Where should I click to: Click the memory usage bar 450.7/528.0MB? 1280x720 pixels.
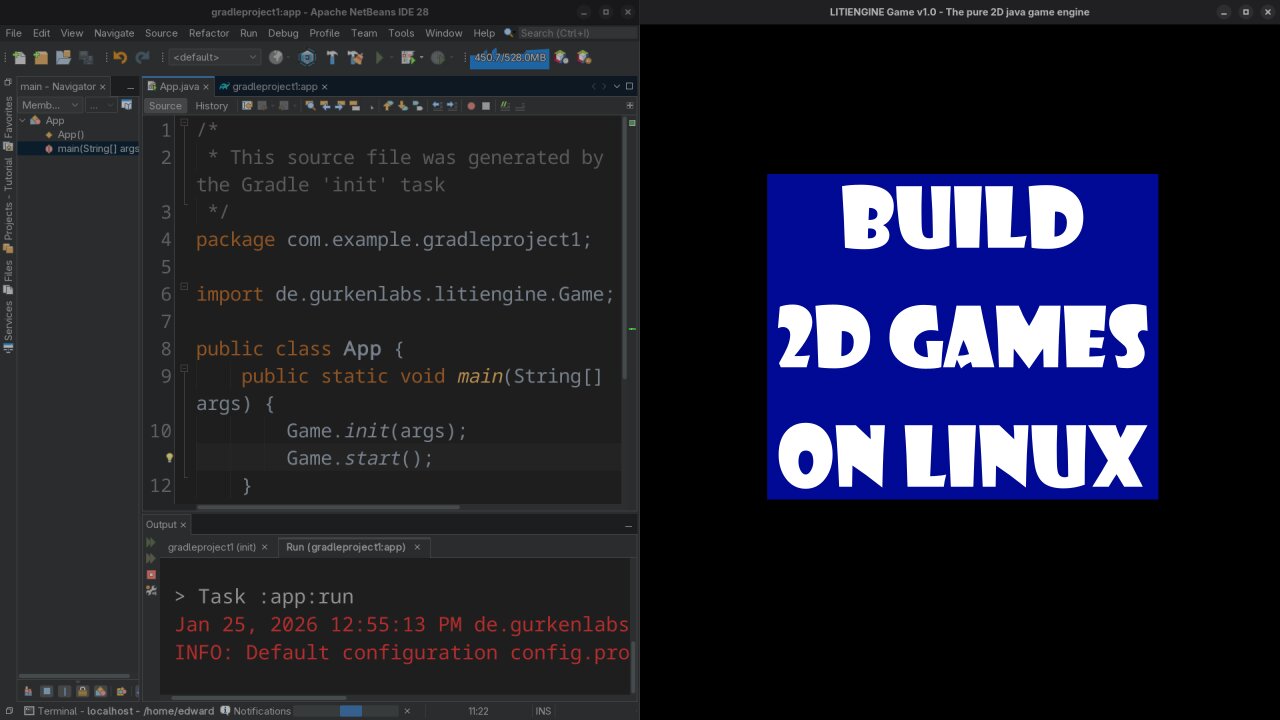[x=509, y=57]
